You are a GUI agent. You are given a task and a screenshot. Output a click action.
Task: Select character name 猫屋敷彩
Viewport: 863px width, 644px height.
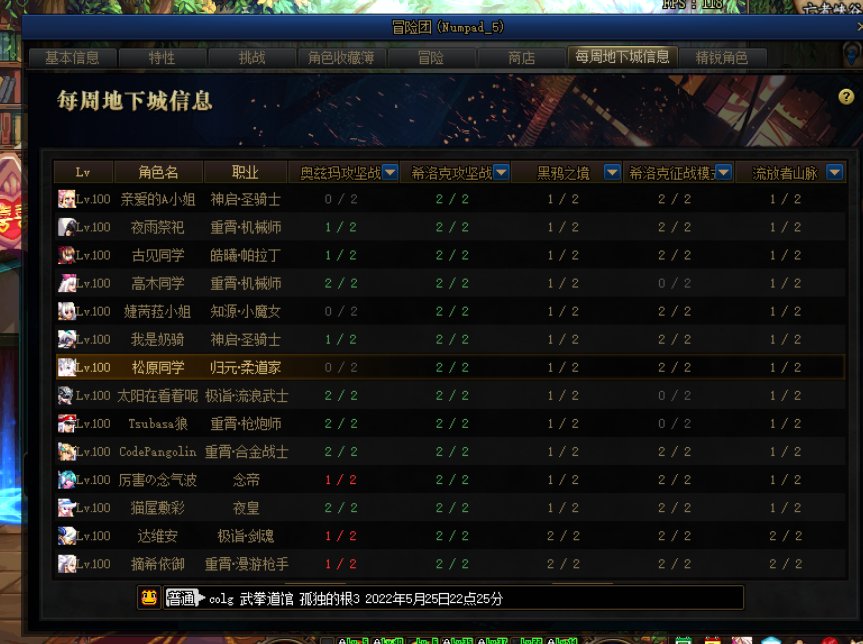click(158, 508)
